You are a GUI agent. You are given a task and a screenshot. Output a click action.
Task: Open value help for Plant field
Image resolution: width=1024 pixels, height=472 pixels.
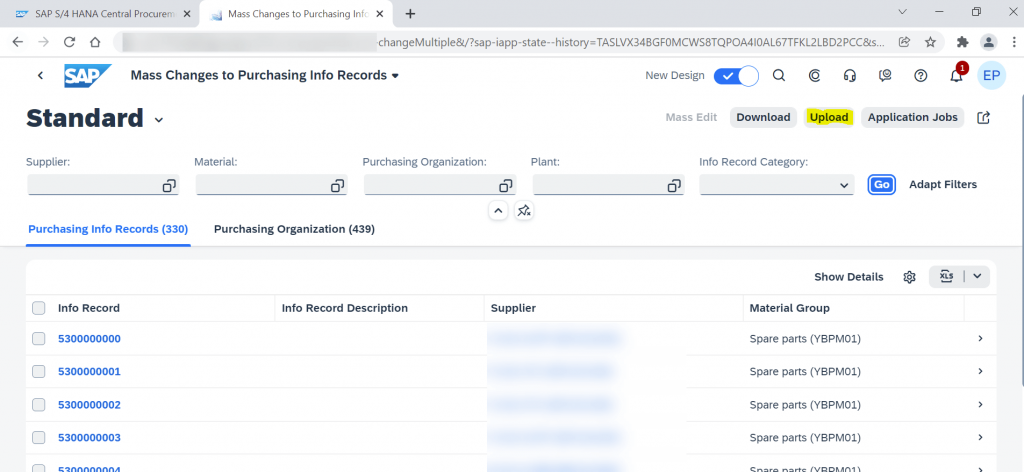pos(674,185)
